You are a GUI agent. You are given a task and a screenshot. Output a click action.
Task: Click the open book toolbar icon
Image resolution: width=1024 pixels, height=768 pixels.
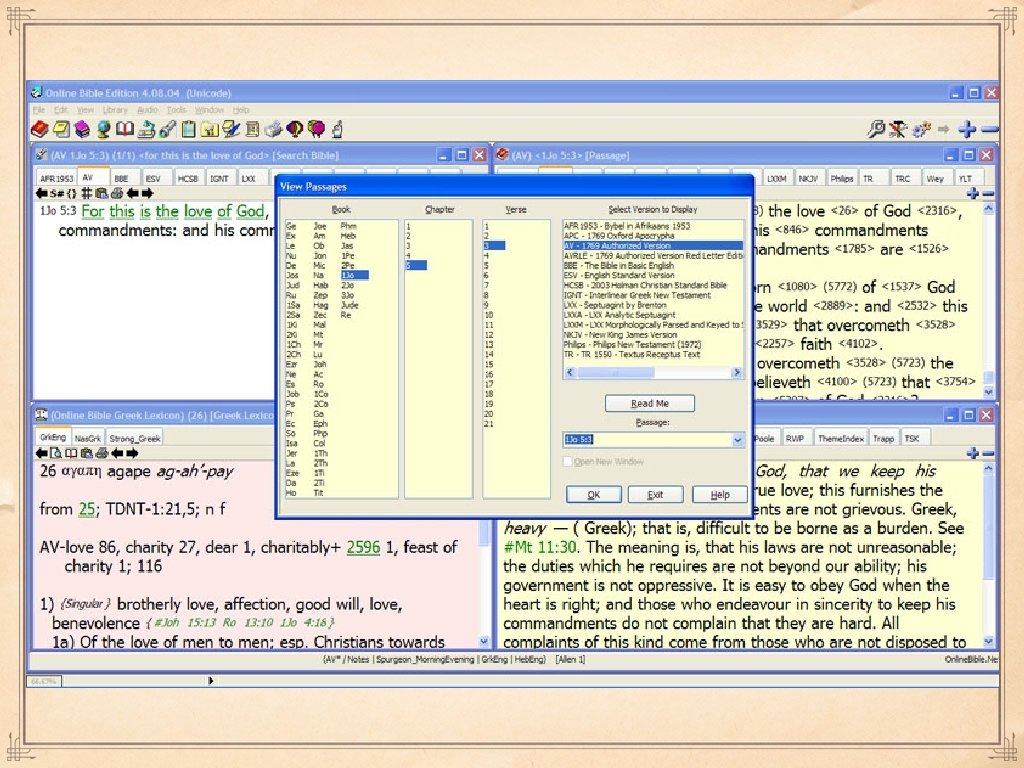tap(125, 129)
